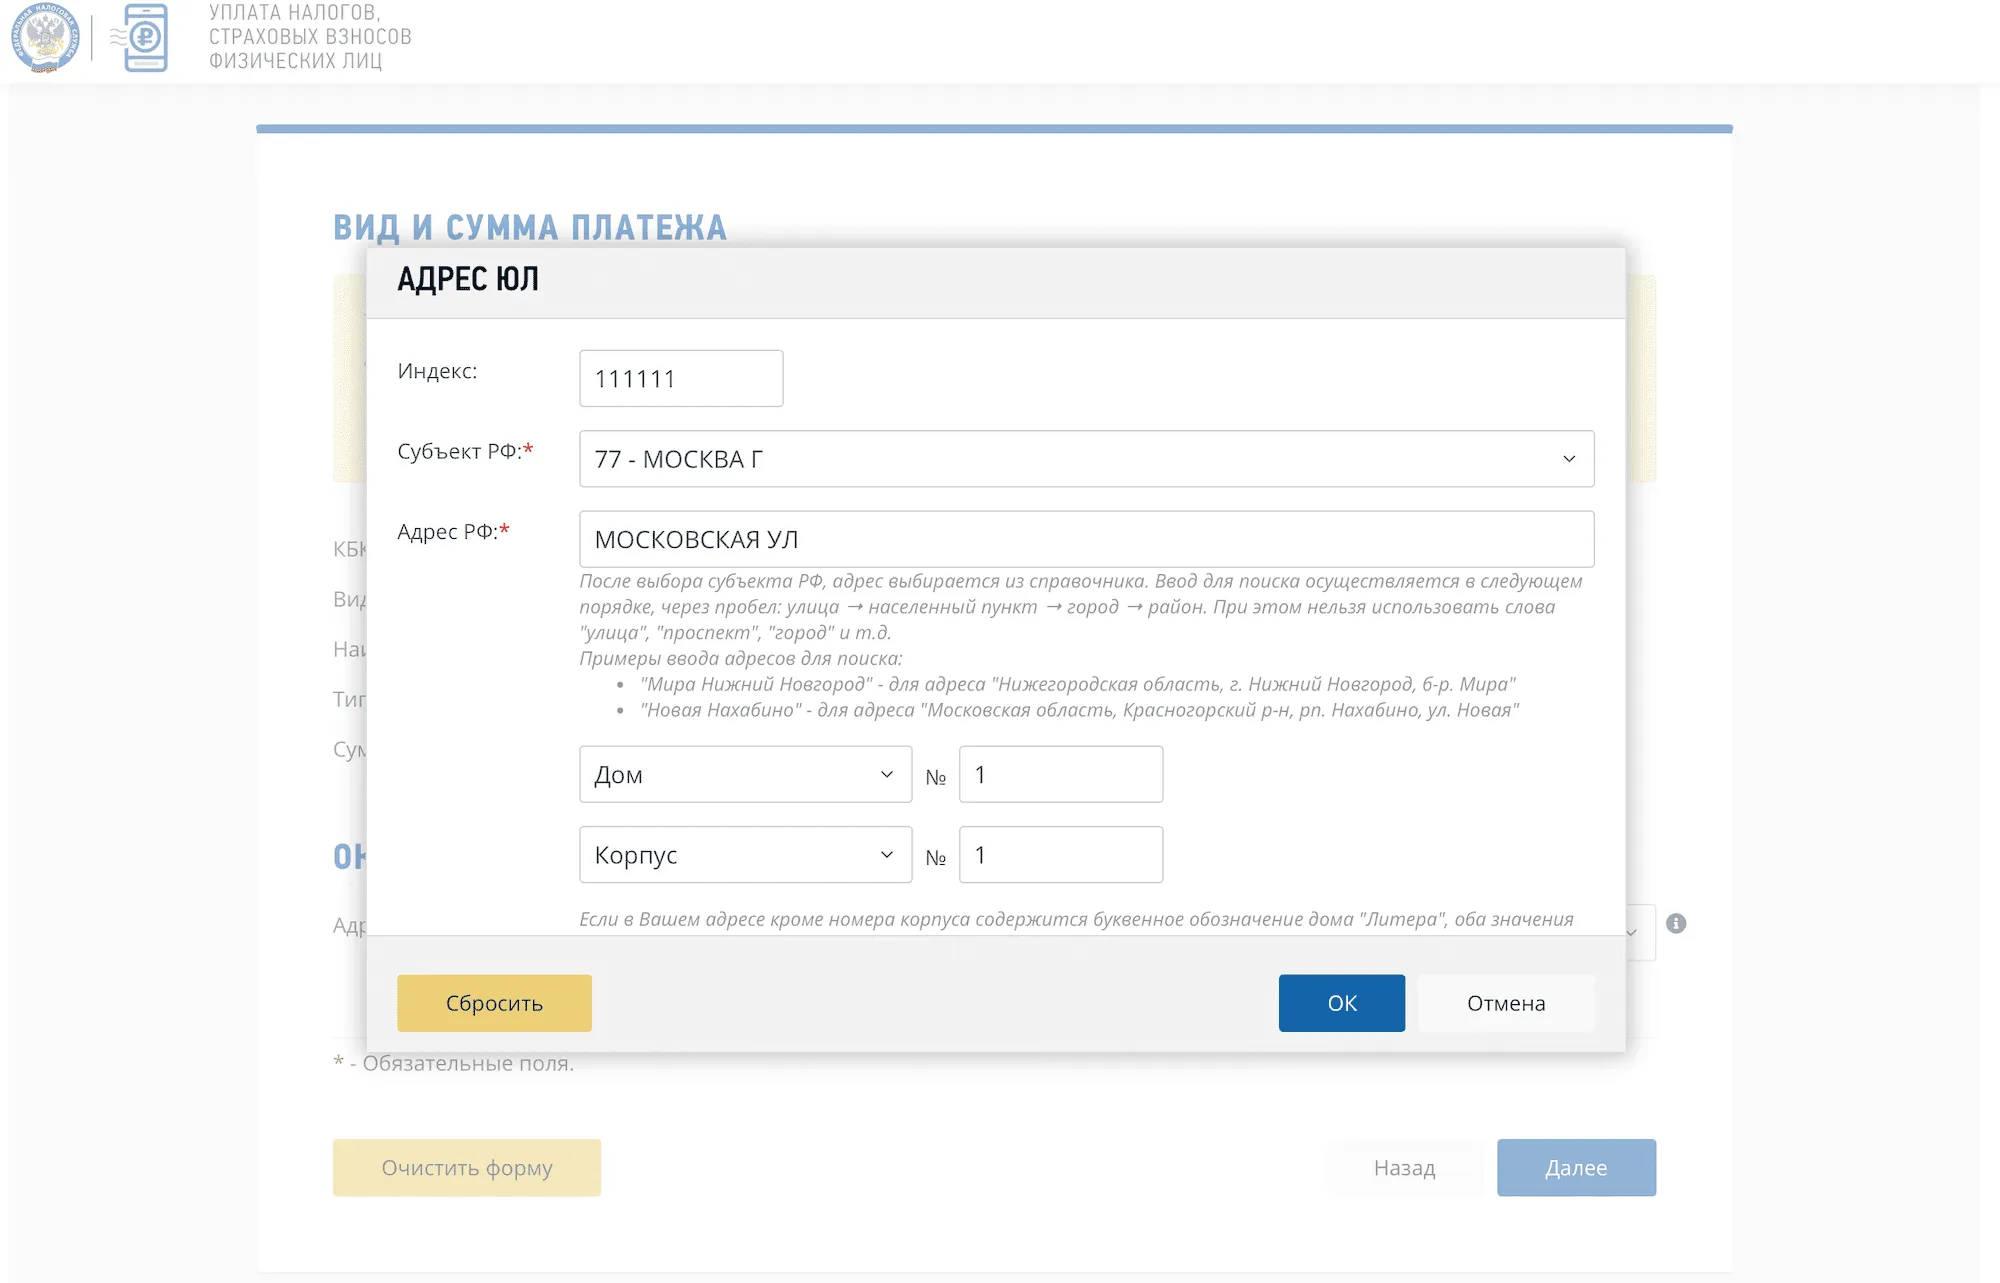Click the Адрес РФ street input field
This screenshot has width=2000, height=1283.
[x=1085, y=539]
